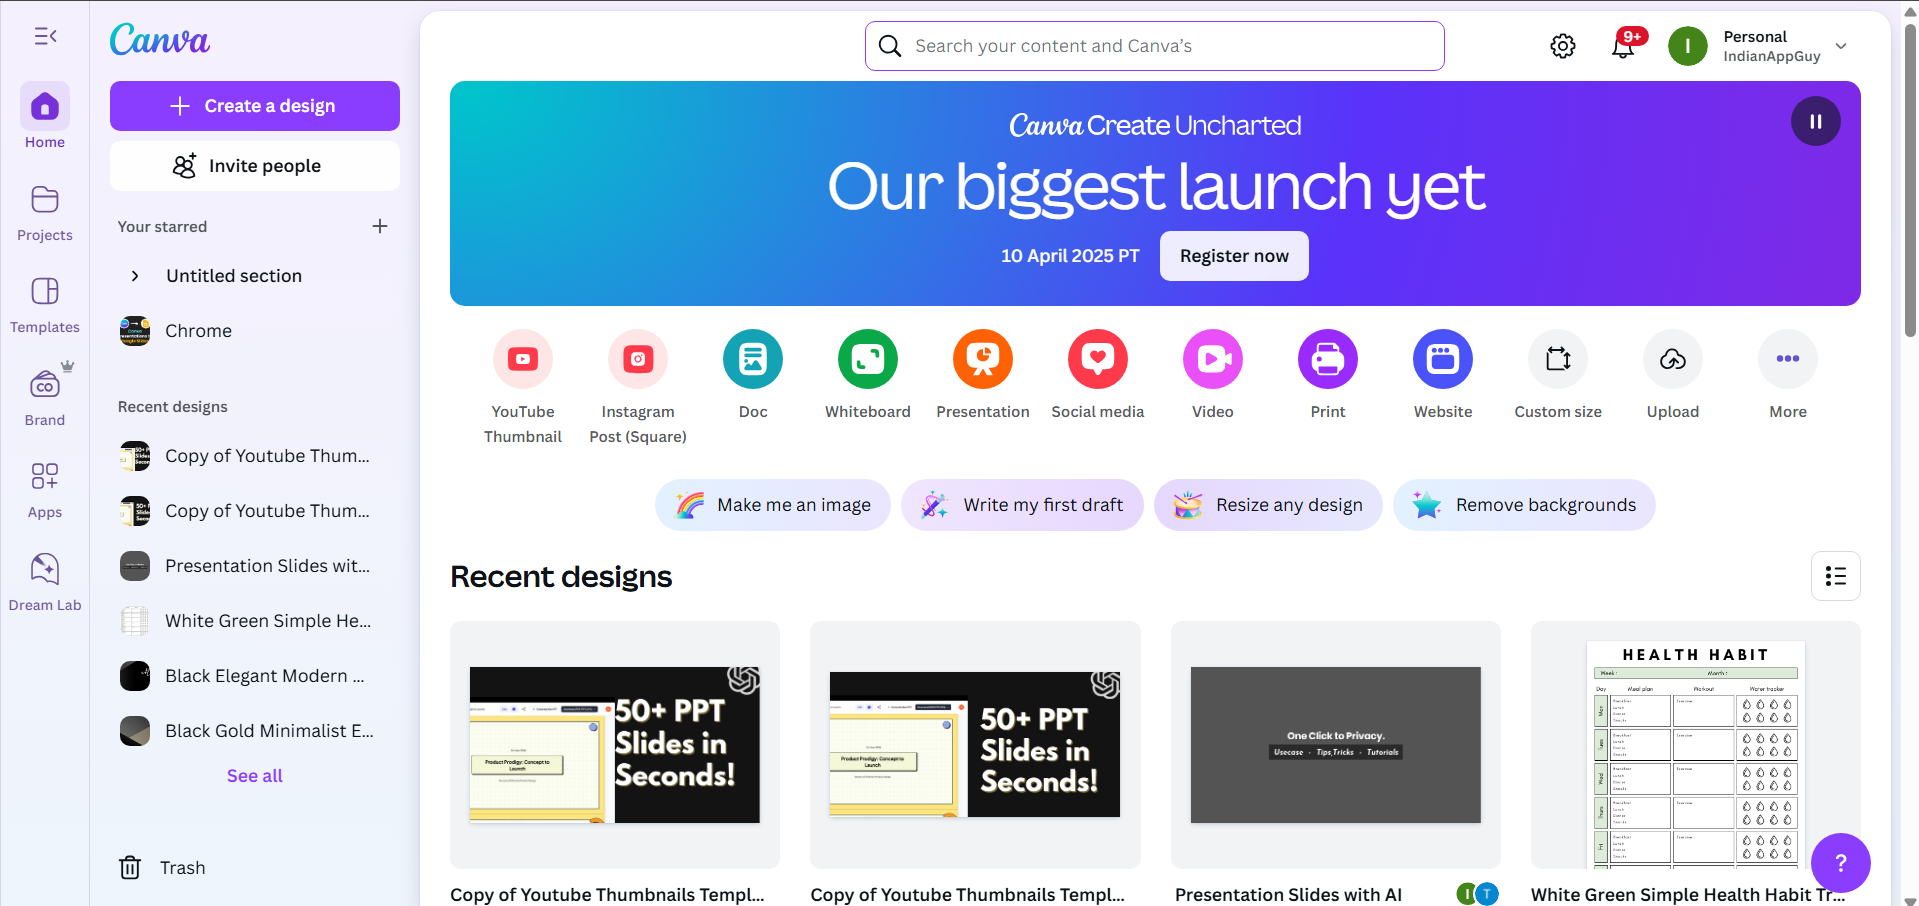Click the Presentation Slides with AI title
Image resolution: width=1919 pixels, height=906 pixels.
pos(1288,895)
